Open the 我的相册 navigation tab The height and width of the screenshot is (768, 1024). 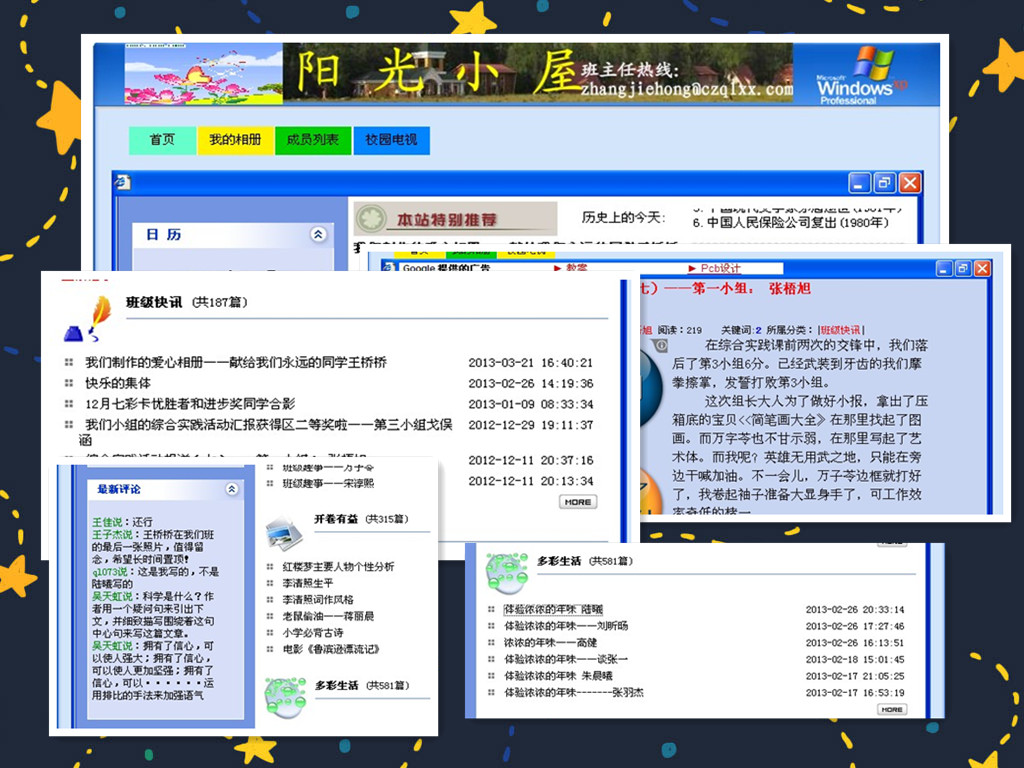tap(235, 140)
